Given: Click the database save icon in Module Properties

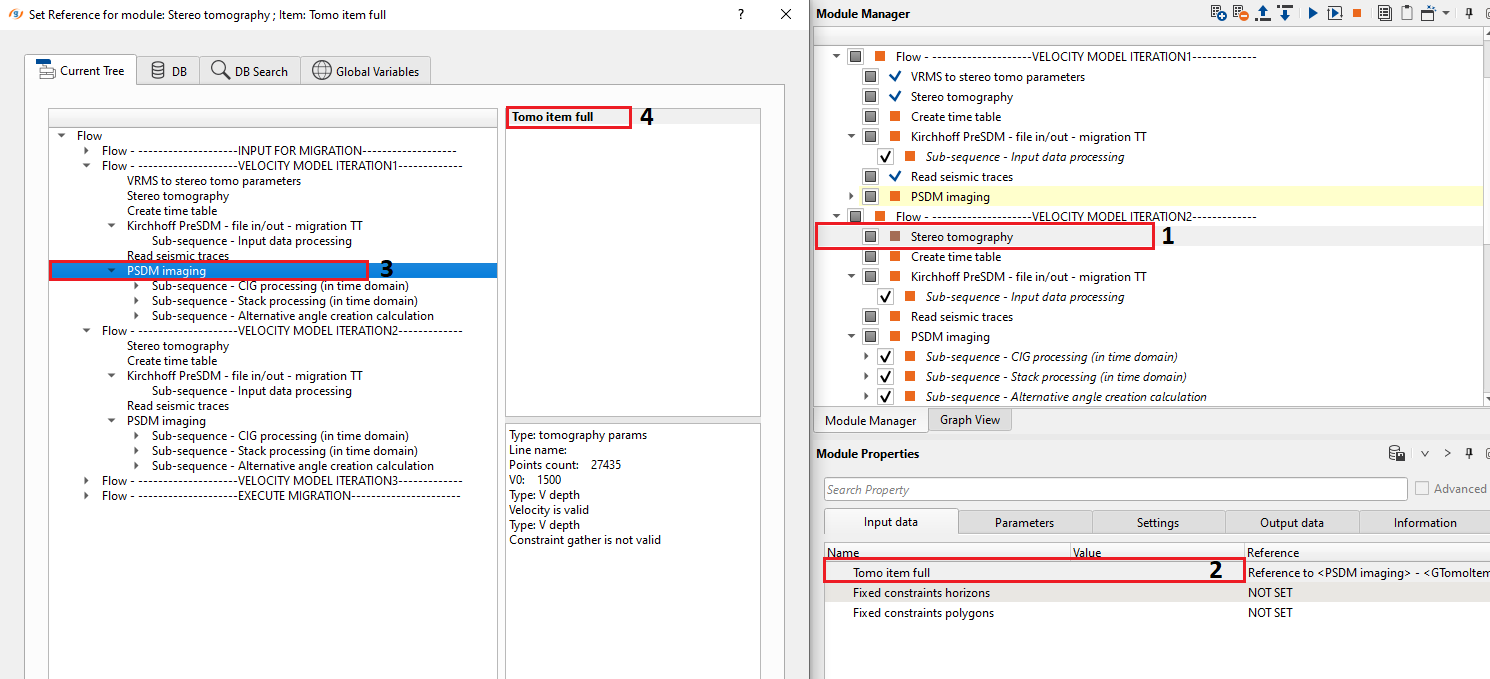Looking at the screenshot, I should coord(1396,454).
